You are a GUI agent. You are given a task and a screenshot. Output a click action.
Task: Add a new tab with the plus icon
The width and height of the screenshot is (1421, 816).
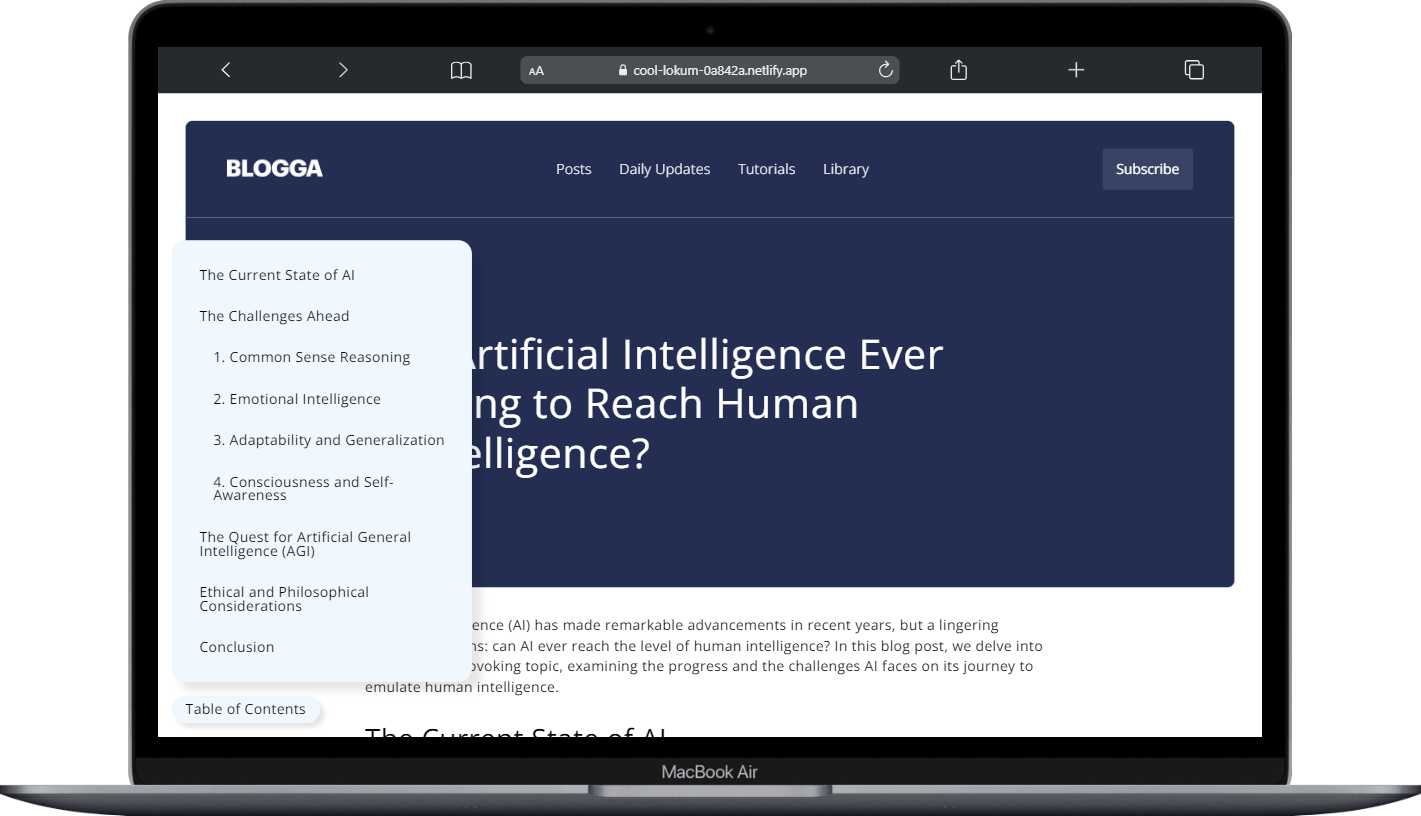coord(1076,70)
